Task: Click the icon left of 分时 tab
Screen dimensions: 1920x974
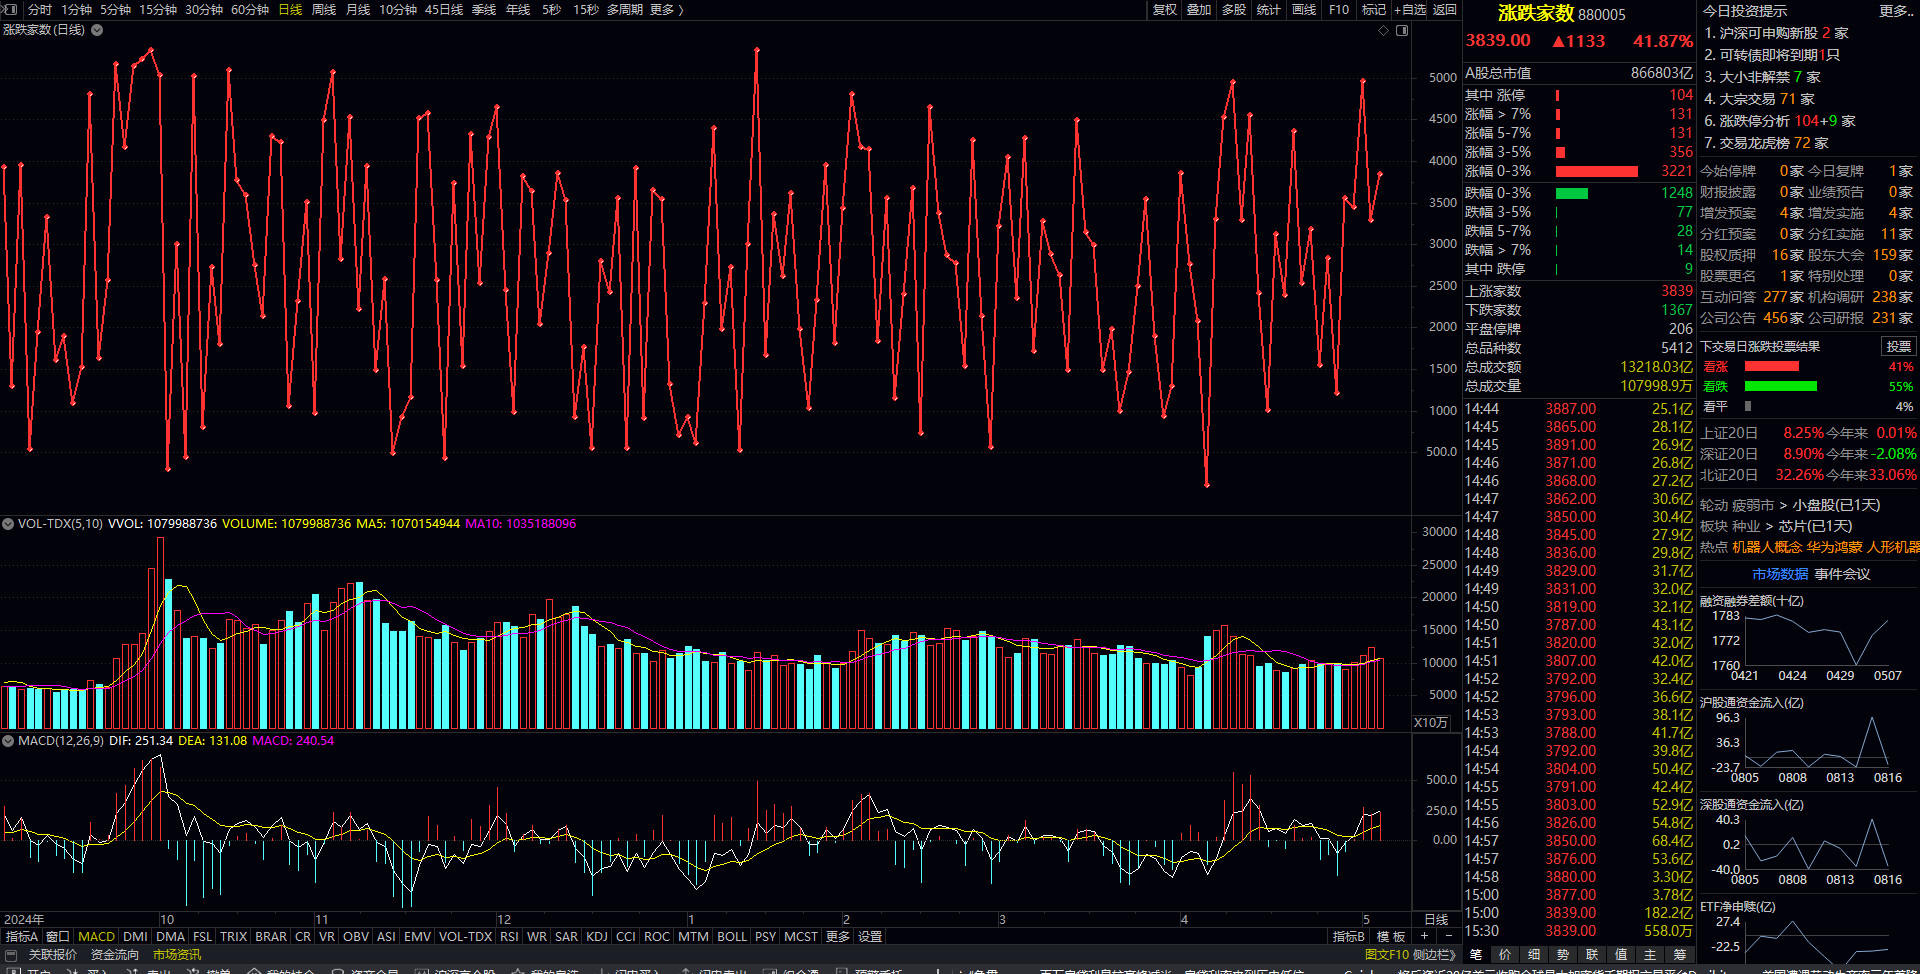Action: [10, 9]
